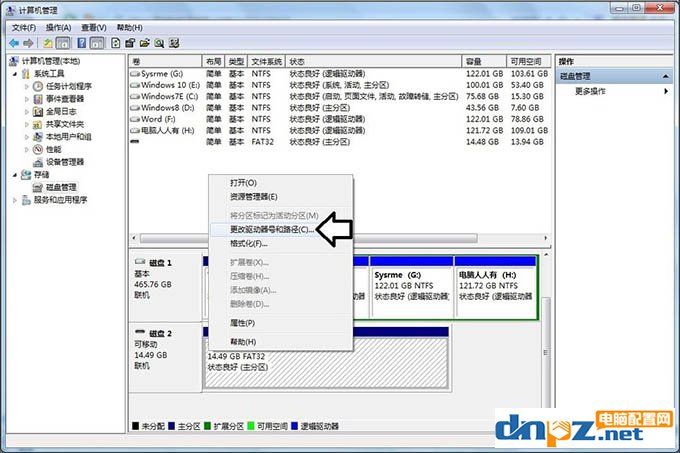The height and width of the screenshot is (453, 680).
Task: Click the volume list horizontal scrollbar thumb
Action: (309, 238)
